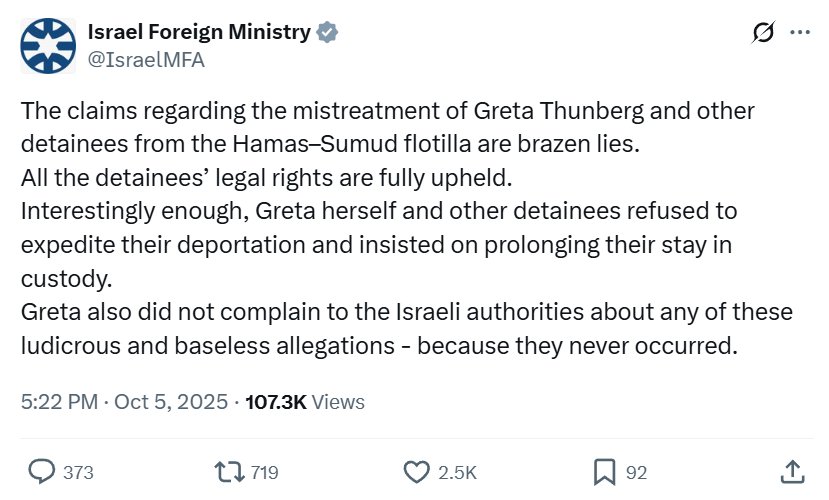Like the post with the heart icon
This screenshot has width=829, height=500.
click(x=415, y=472)
